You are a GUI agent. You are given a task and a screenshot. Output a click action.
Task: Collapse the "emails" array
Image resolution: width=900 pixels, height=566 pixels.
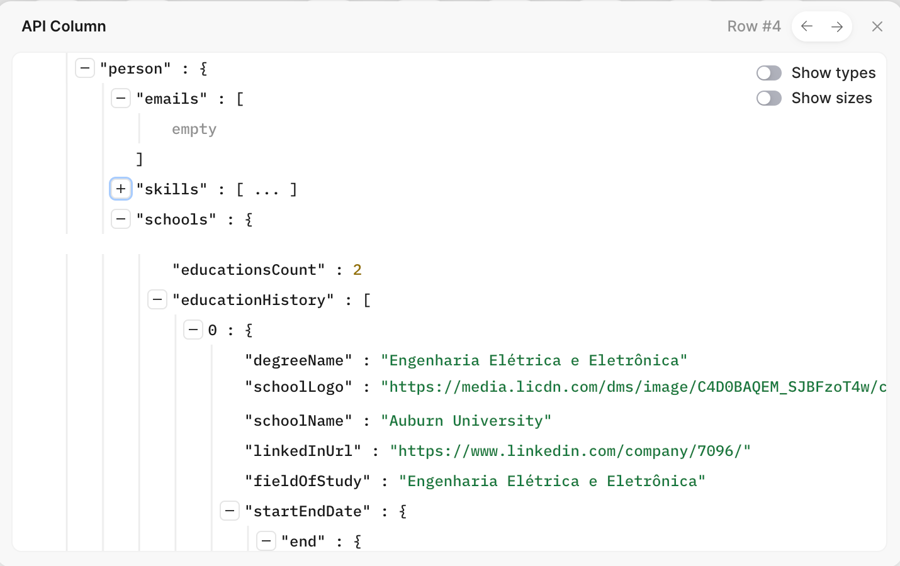pyautogui.click(x=121, y=99)
